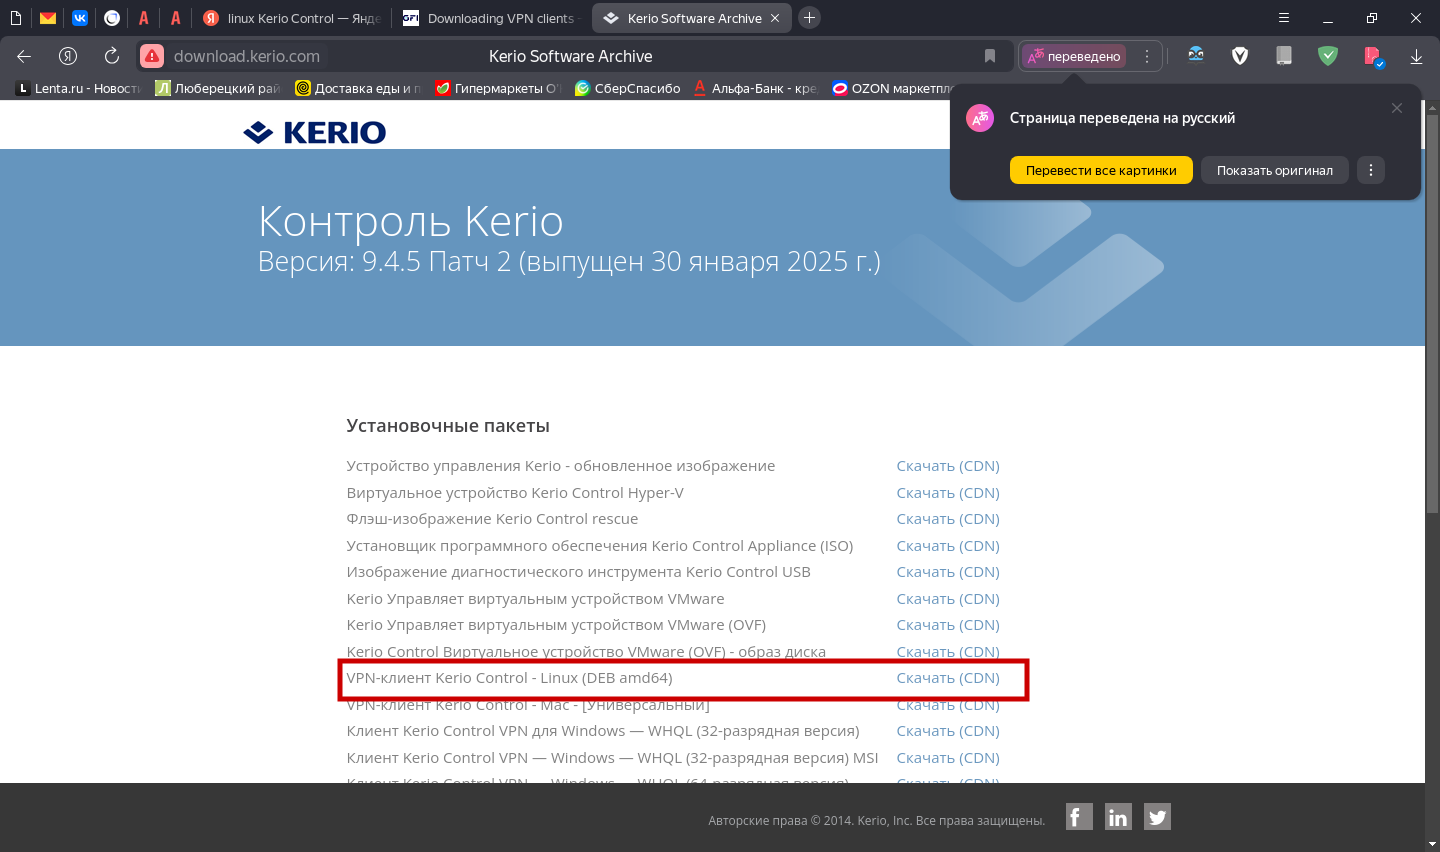Screen dimensions: 1440x852
Task: Toggle the 'переведено' translation button
Action: 1074,56
